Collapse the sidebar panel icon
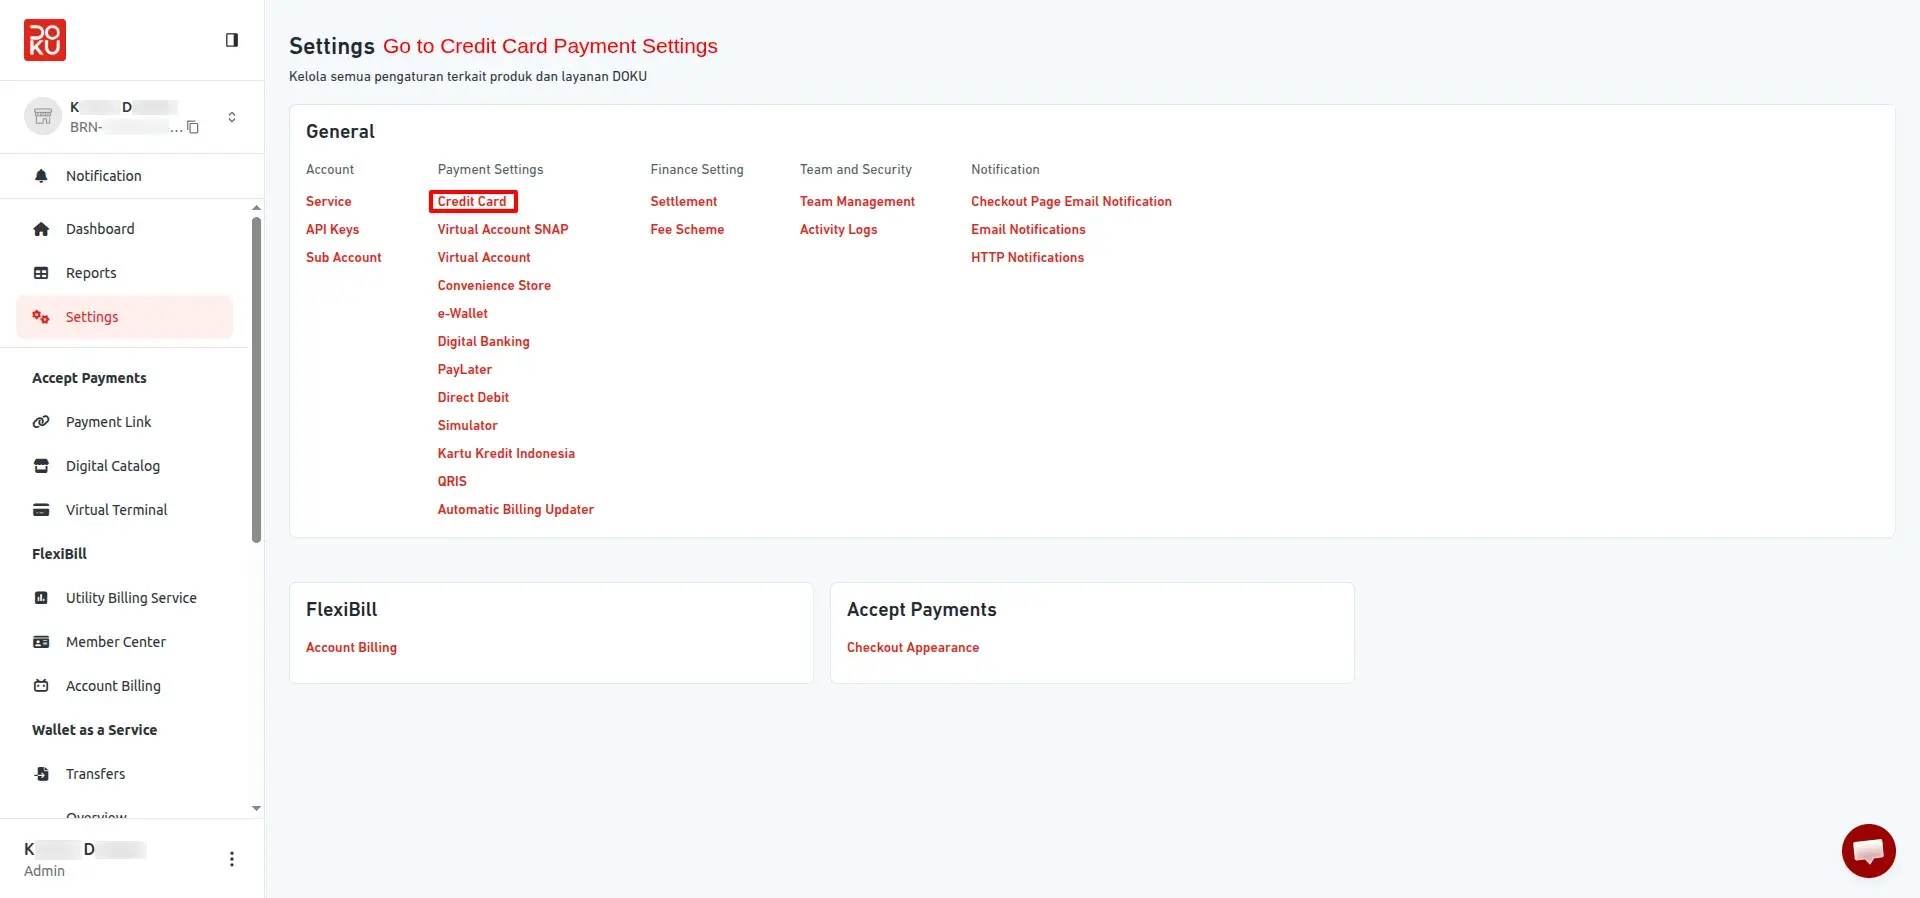This screenshot has width=1920, height=898. [232, 40]
